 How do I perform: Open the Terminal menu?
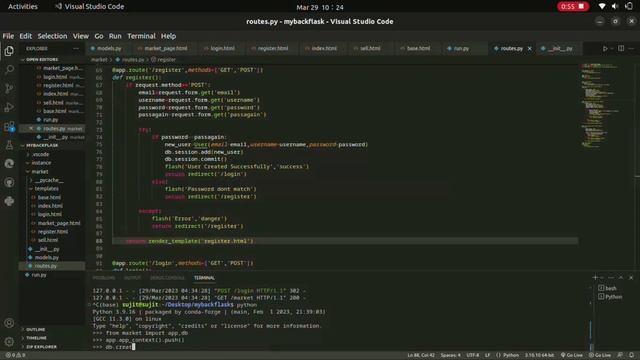coord(141,36)
